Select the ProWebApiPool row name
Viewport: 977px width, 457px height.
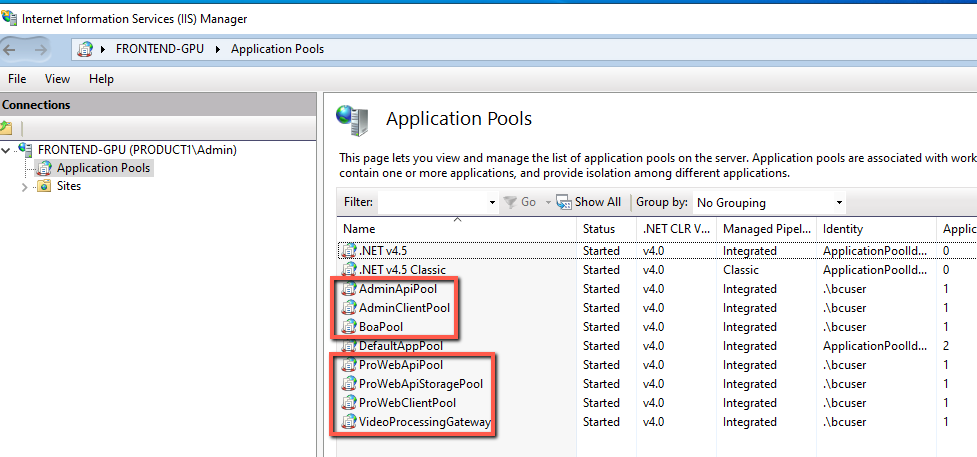click(401, 365)
